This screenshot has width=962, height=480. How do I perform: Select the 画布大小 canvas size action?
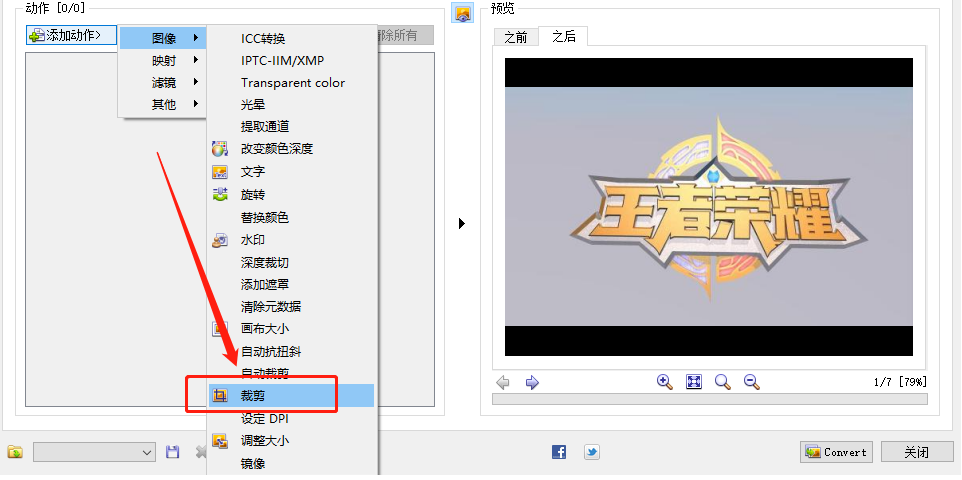(264, 328)
